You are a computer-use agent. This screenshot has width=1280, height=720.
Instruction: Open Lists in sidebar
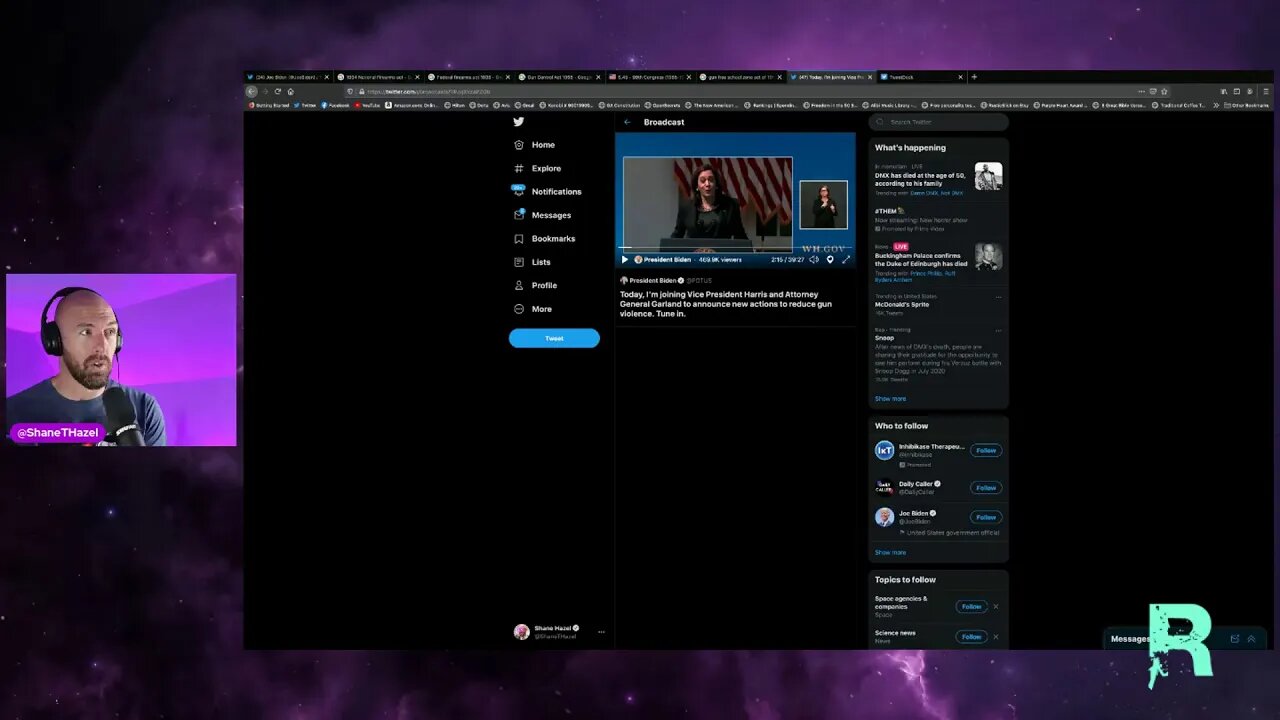(x=532, y=262)
